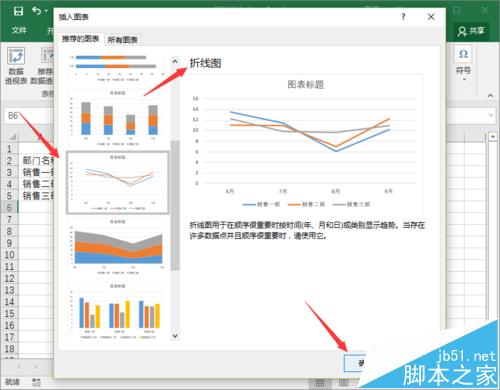500x390 pixels.
Task: Click row header 15
Action: coord(9,314)
